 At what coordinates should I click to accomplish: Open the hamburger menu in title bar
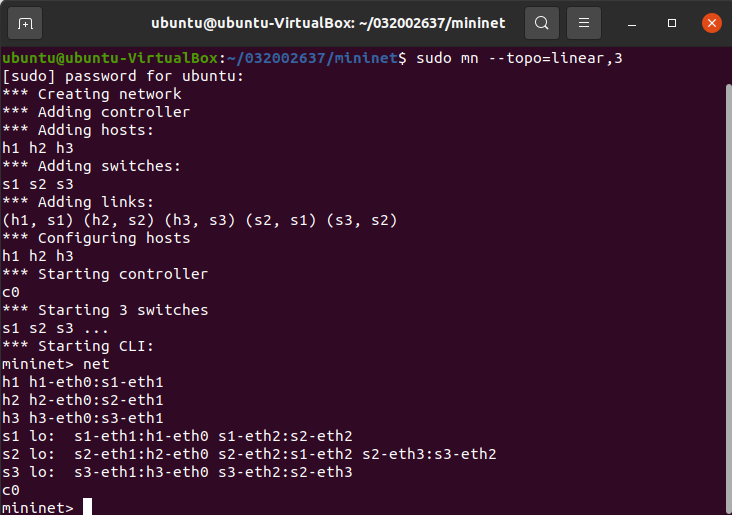(x=585, y=22)
